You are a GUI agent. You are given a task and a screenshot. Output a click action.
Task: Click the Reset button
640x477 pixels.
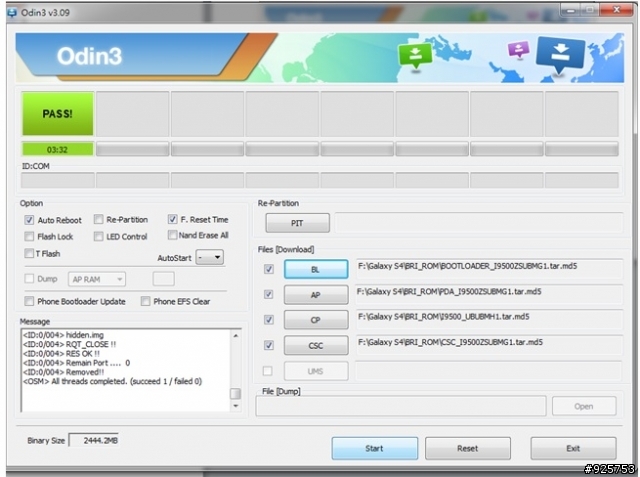pos(468,448)
